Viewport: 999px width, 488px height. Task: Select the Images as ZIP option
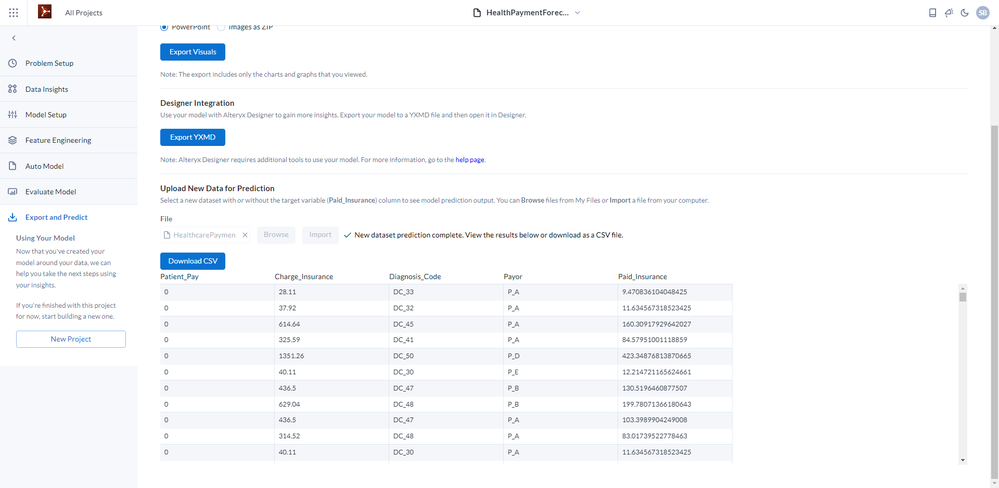[221, 27]
